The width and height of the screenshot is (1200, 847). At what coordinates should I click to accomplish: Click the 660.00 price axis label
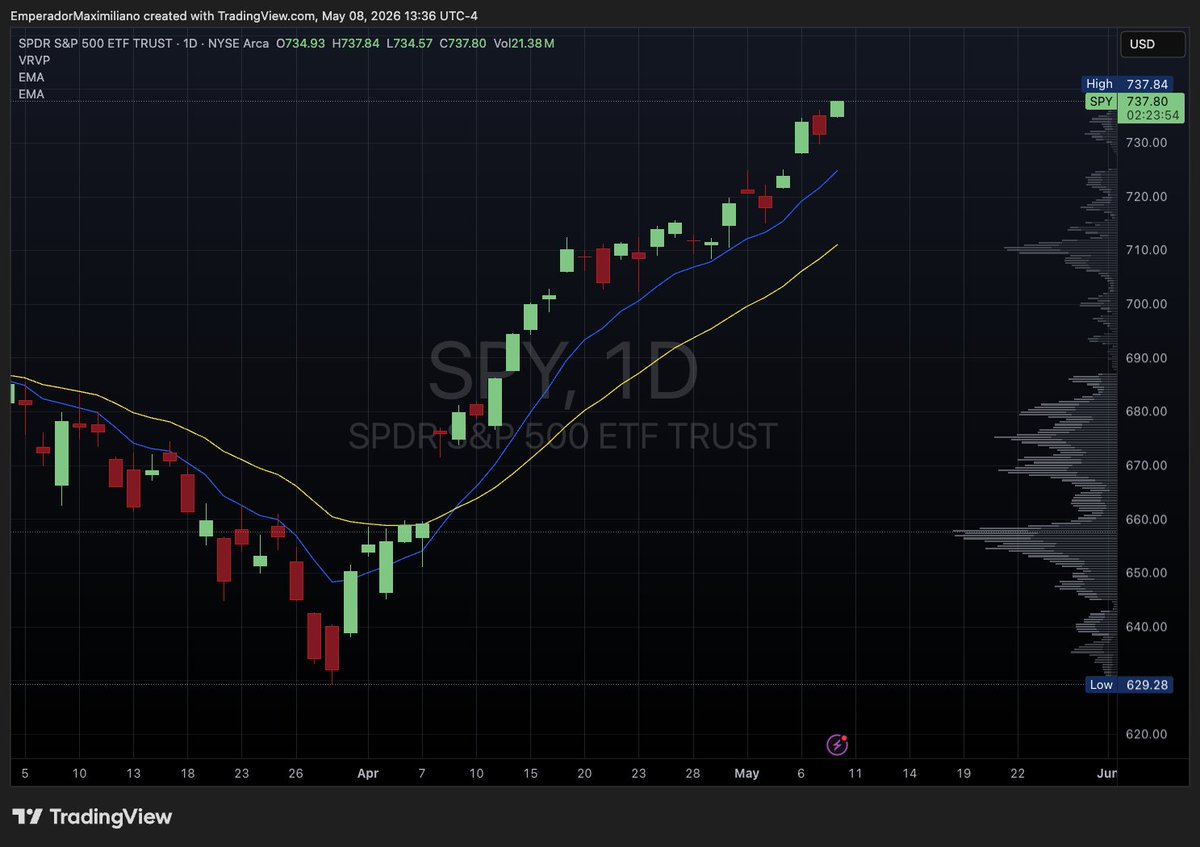1146,519
